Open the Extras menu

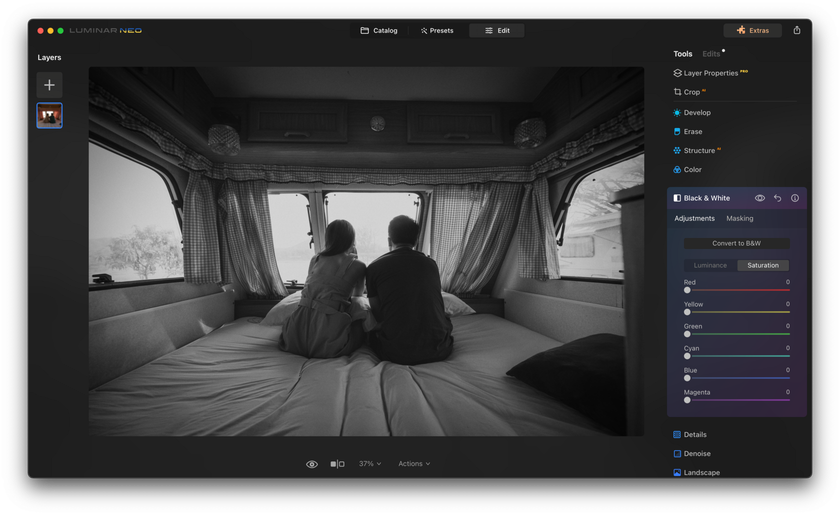click(x=752, y=31)
